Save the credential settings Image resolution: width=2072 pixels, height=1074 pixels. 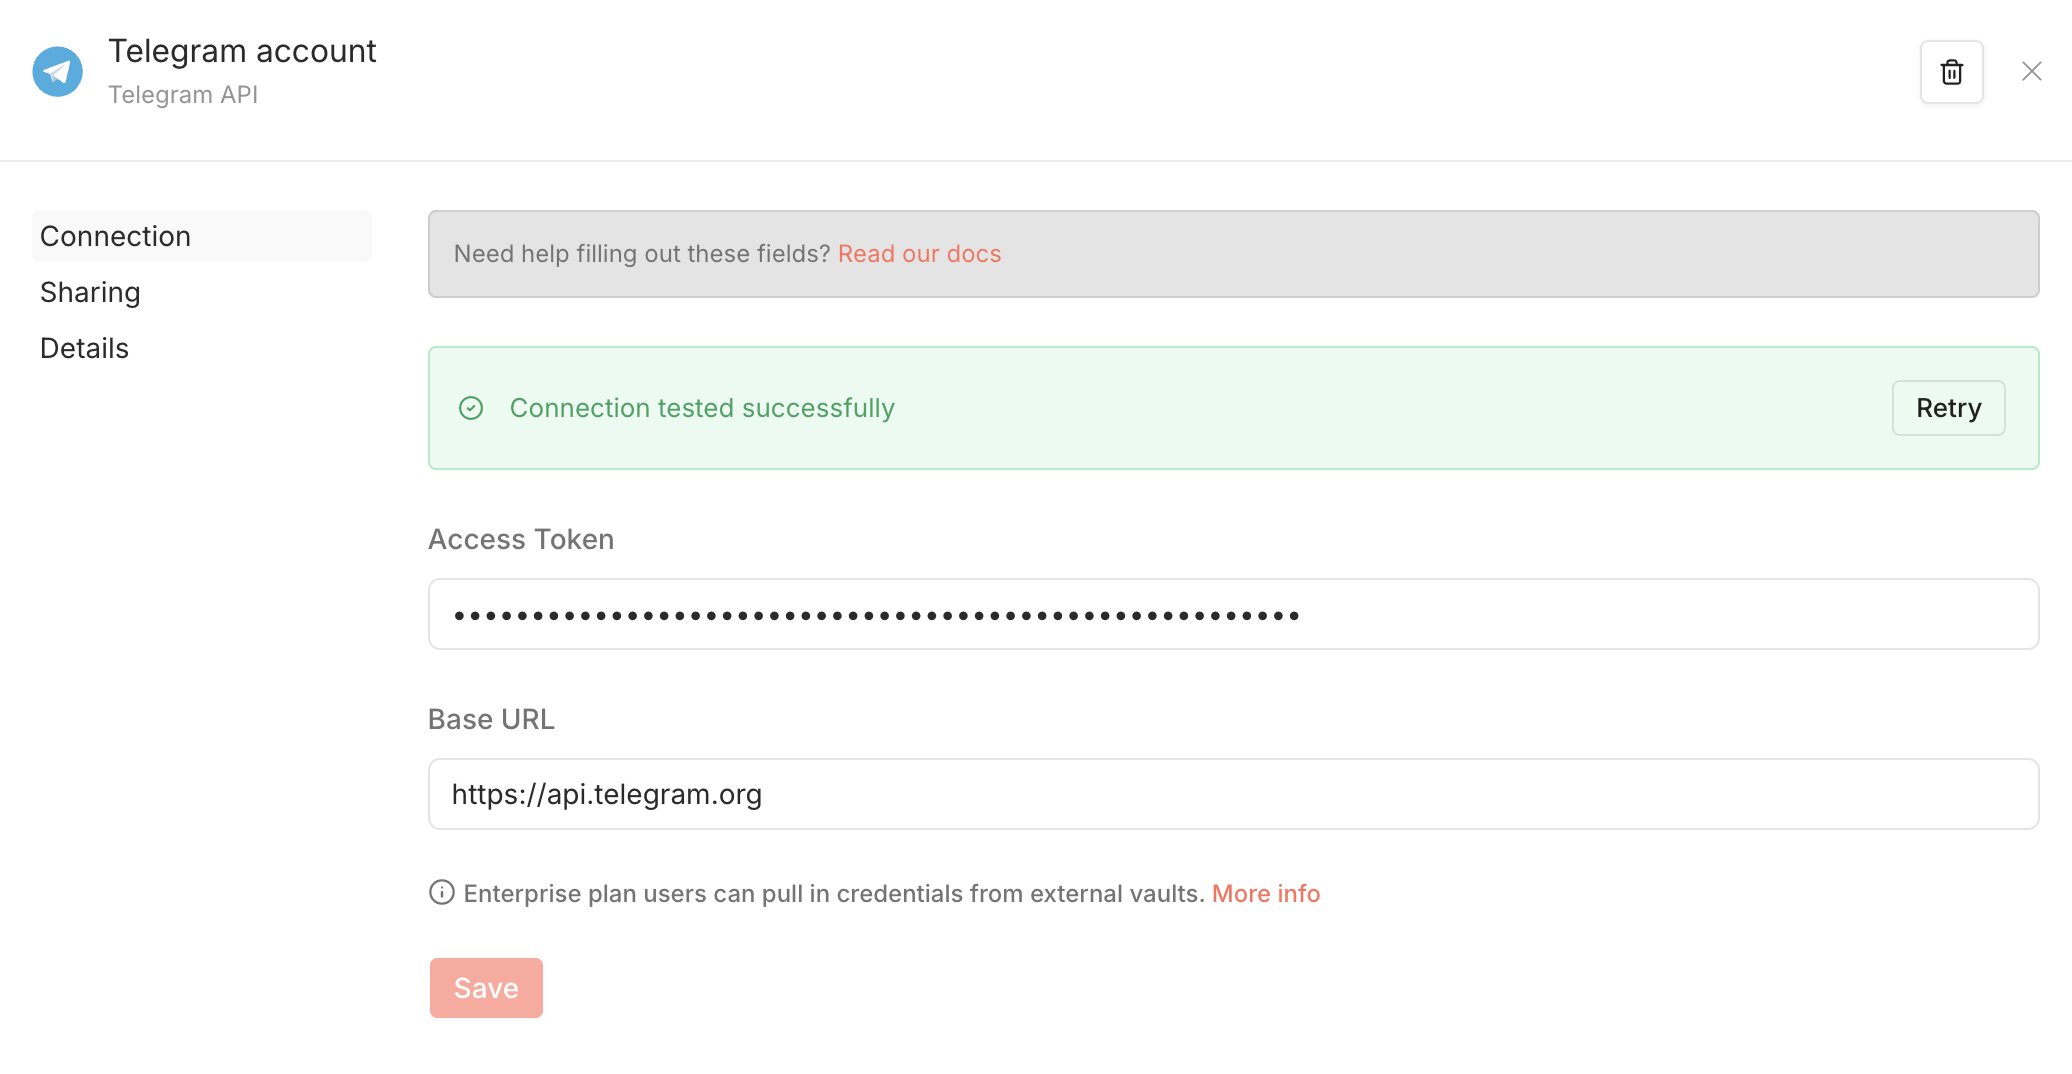click(486, 988)
